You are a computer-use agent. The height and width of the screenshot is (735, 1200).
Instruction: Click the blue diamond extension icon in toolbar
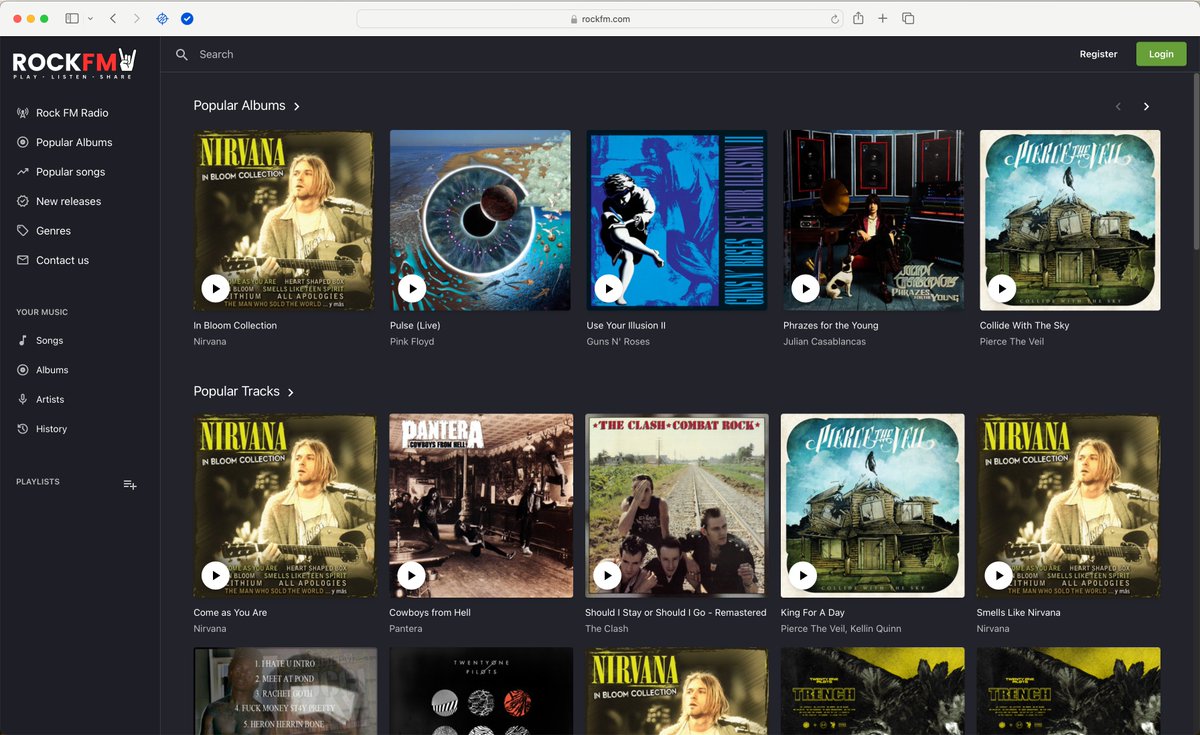[162, 18]
